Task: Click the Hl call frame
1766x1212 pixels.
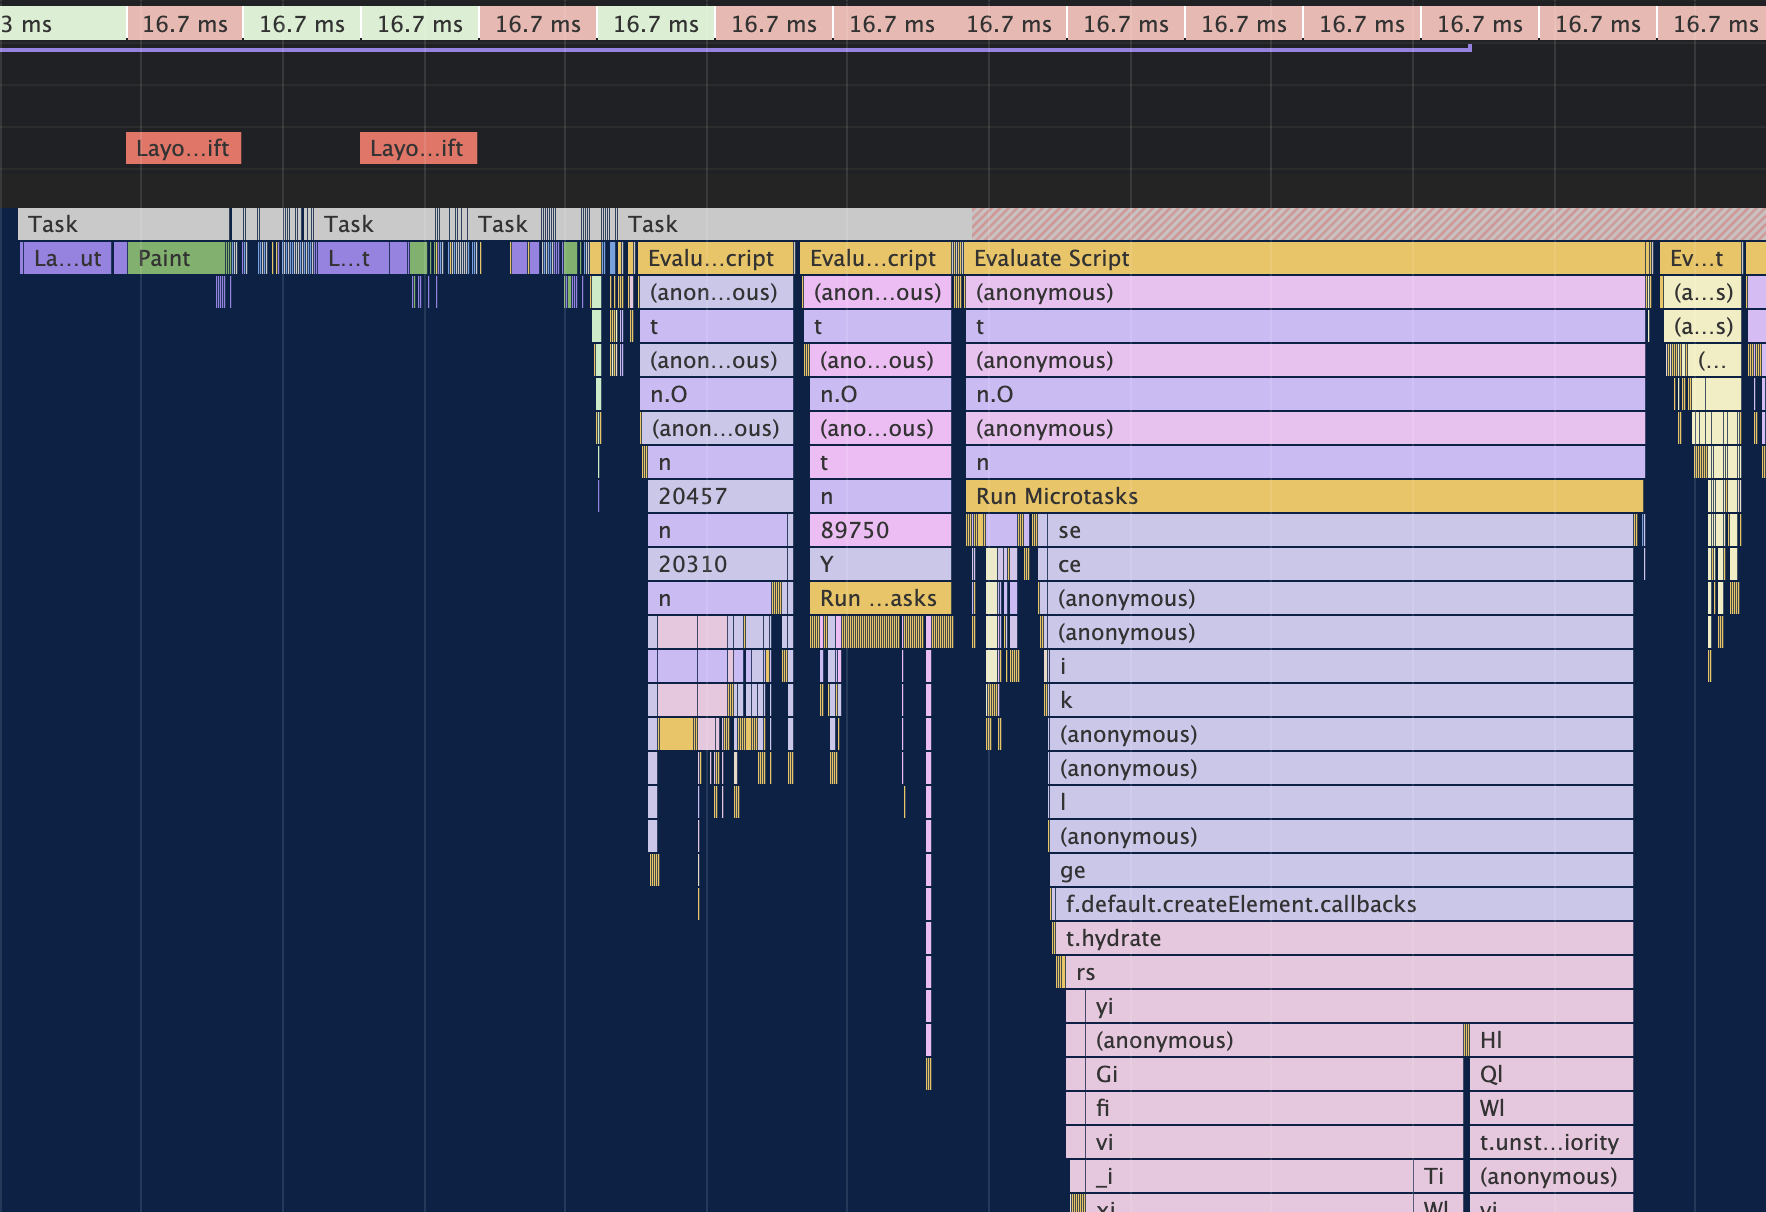Action: click(x=1551, y=1040)
